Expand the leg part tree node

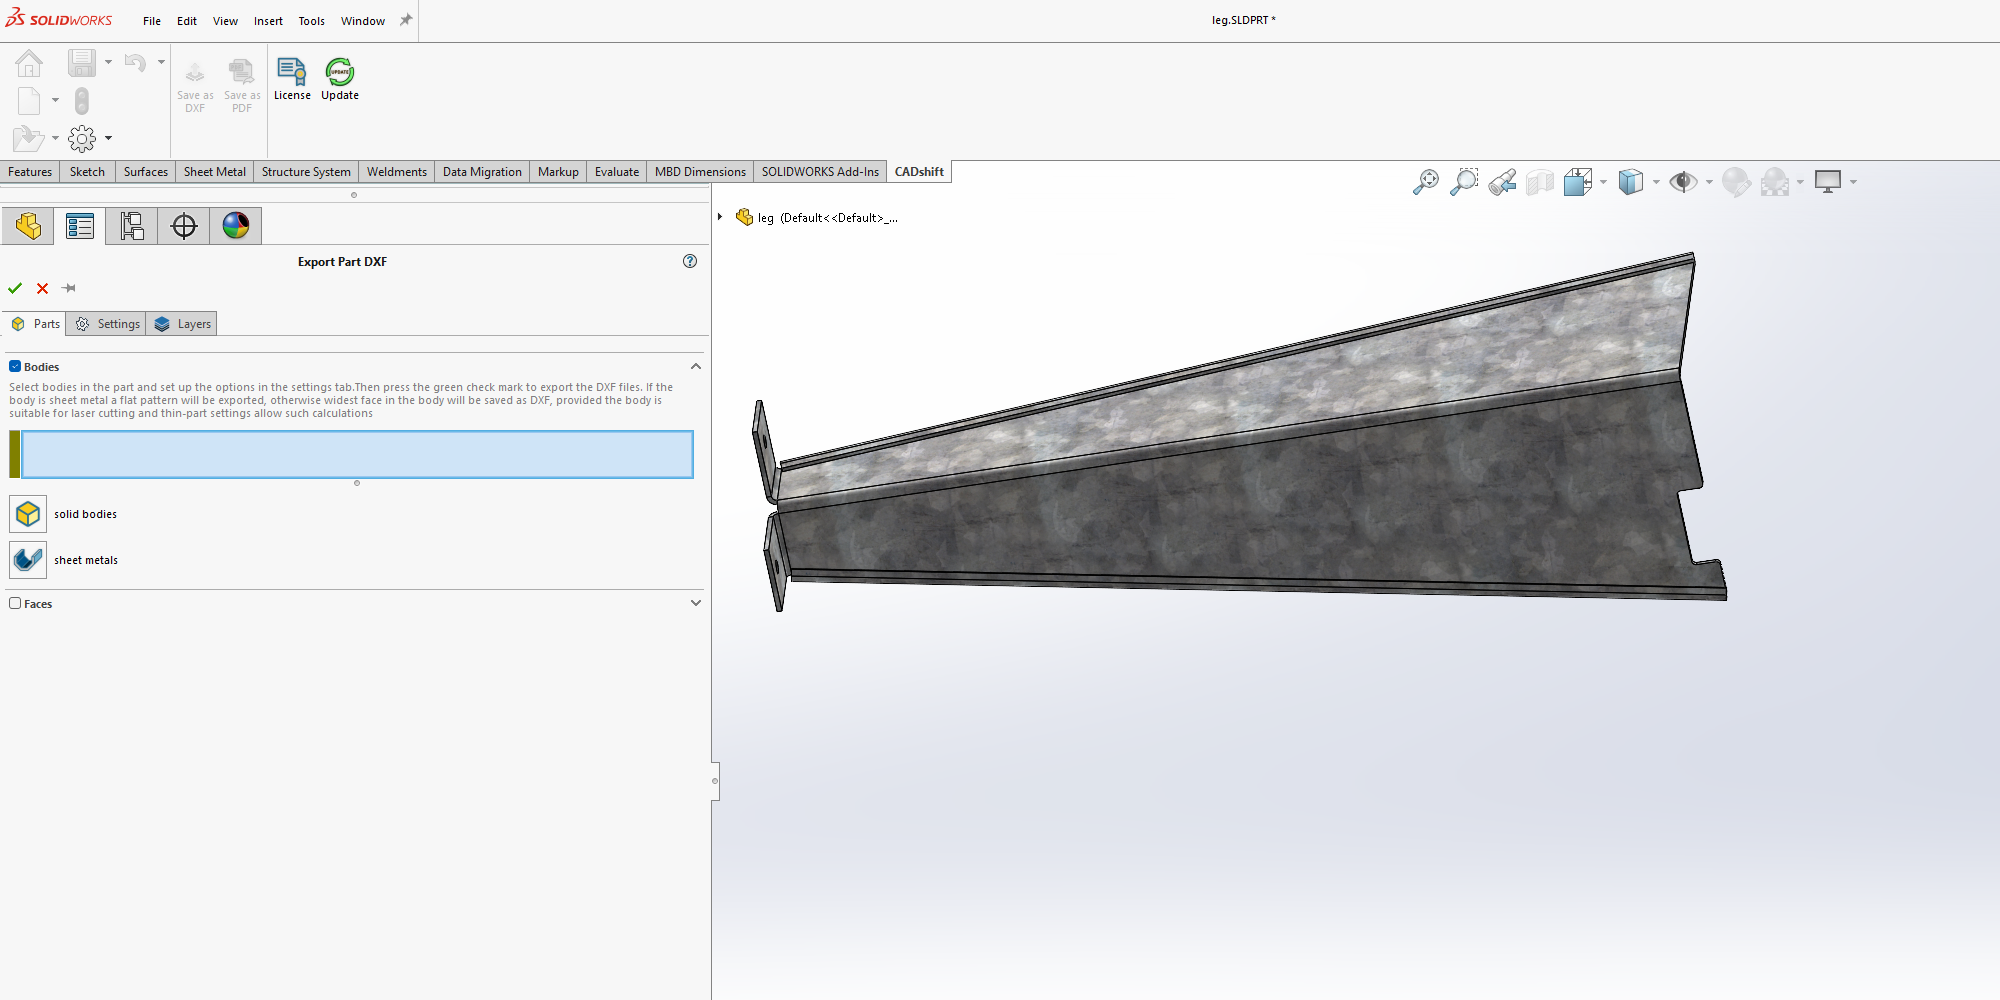(x=720, y=217)
